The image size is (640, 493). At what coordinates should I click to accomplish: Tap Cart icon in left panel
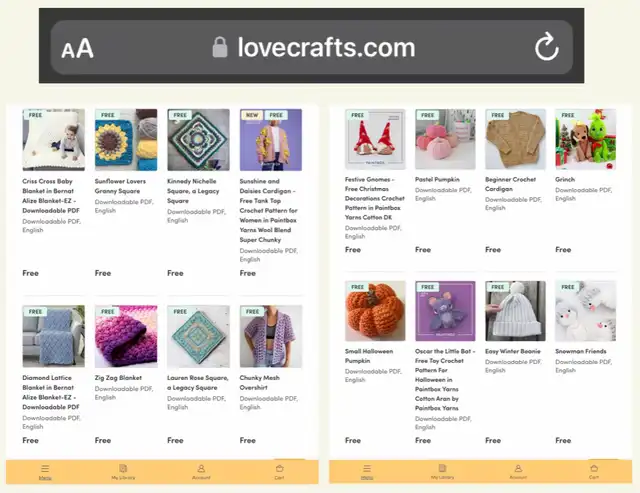279,471
